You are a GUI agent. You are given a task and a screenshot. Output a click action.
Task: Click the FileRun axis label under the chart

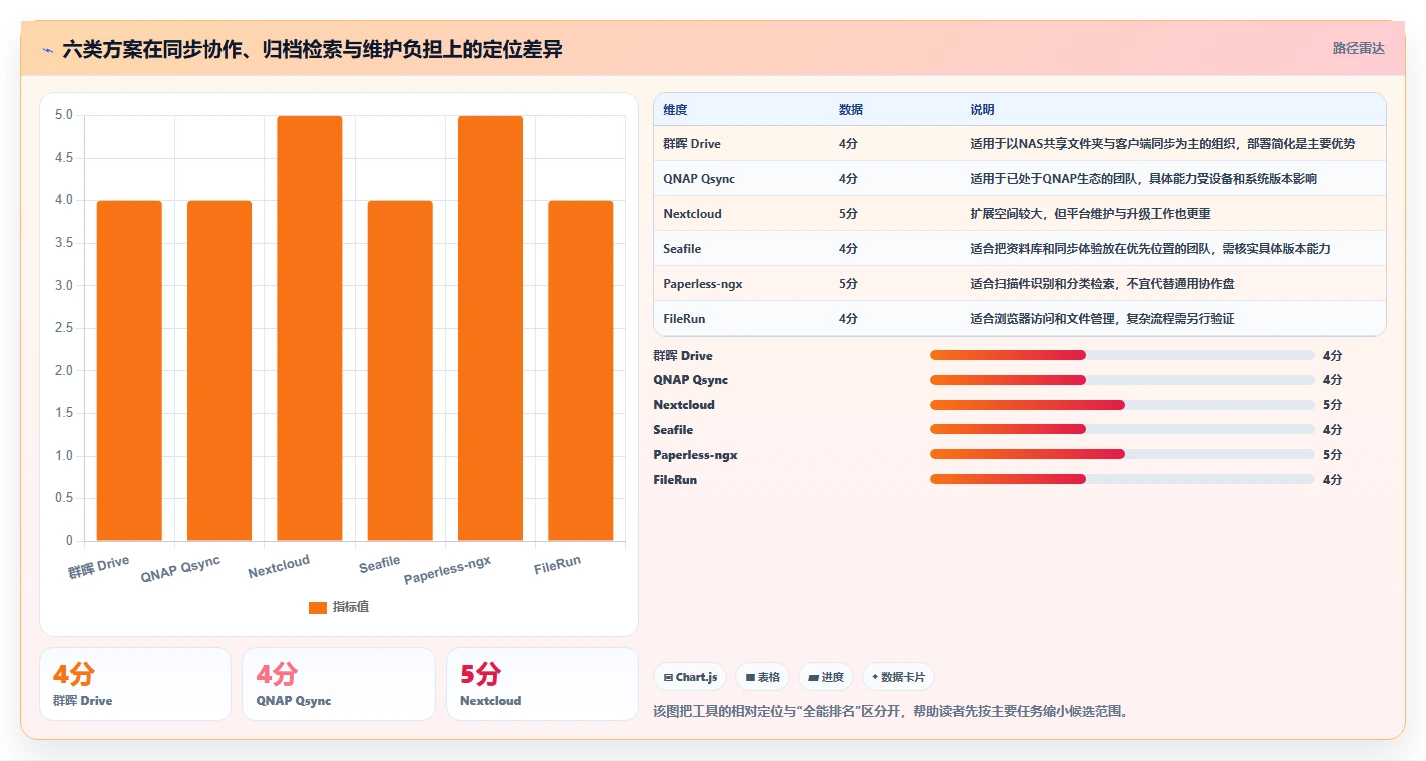pos(557,566)
